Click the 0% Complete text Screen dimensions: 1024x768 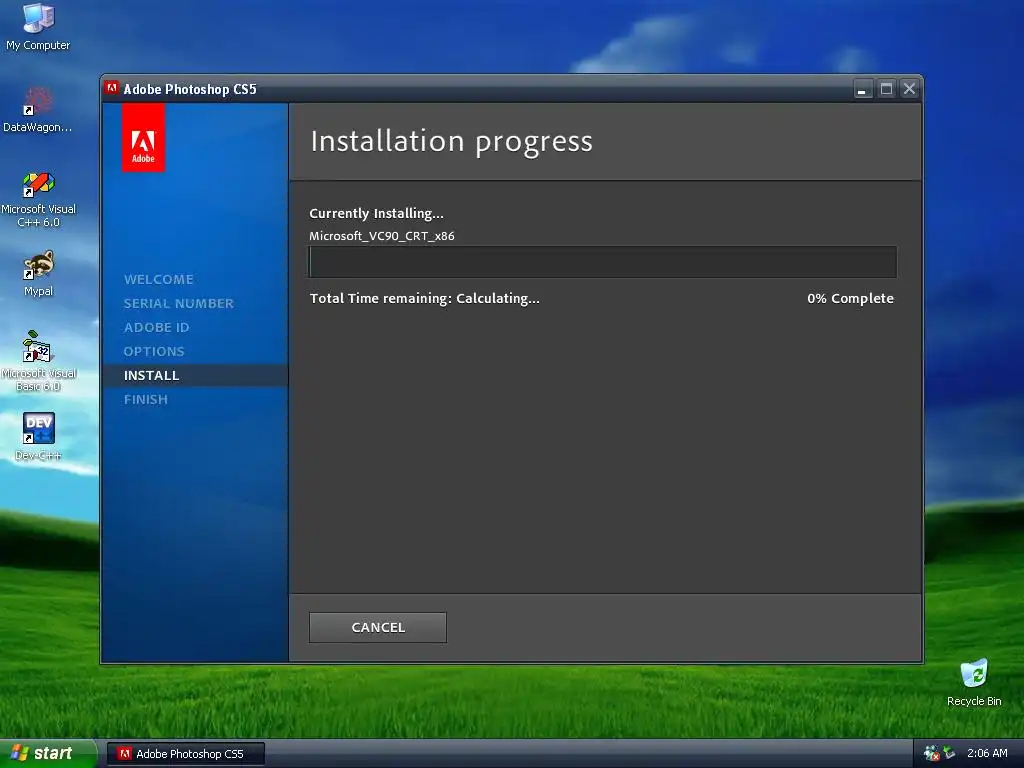click(850, 298)
